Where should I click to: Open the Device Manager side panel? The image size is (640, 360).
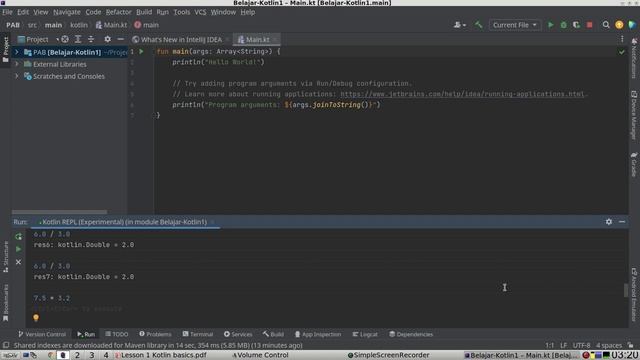click(x=634, y=115)
